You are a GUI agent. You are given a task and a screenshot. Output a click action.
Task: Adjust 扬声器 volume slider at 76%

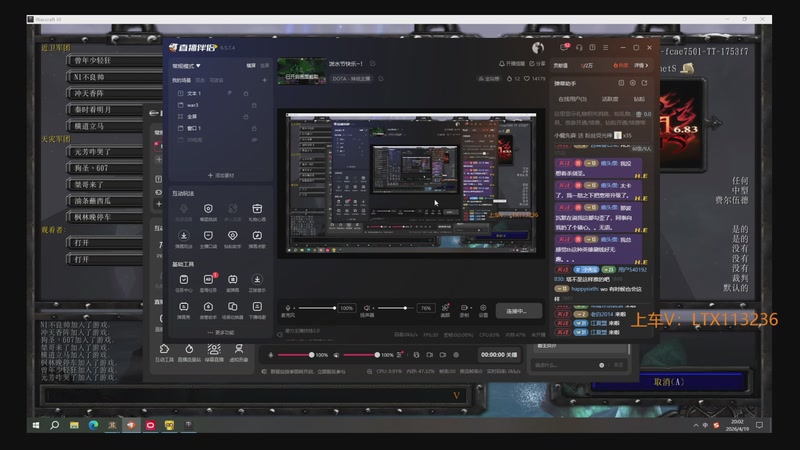pos(395,308)
